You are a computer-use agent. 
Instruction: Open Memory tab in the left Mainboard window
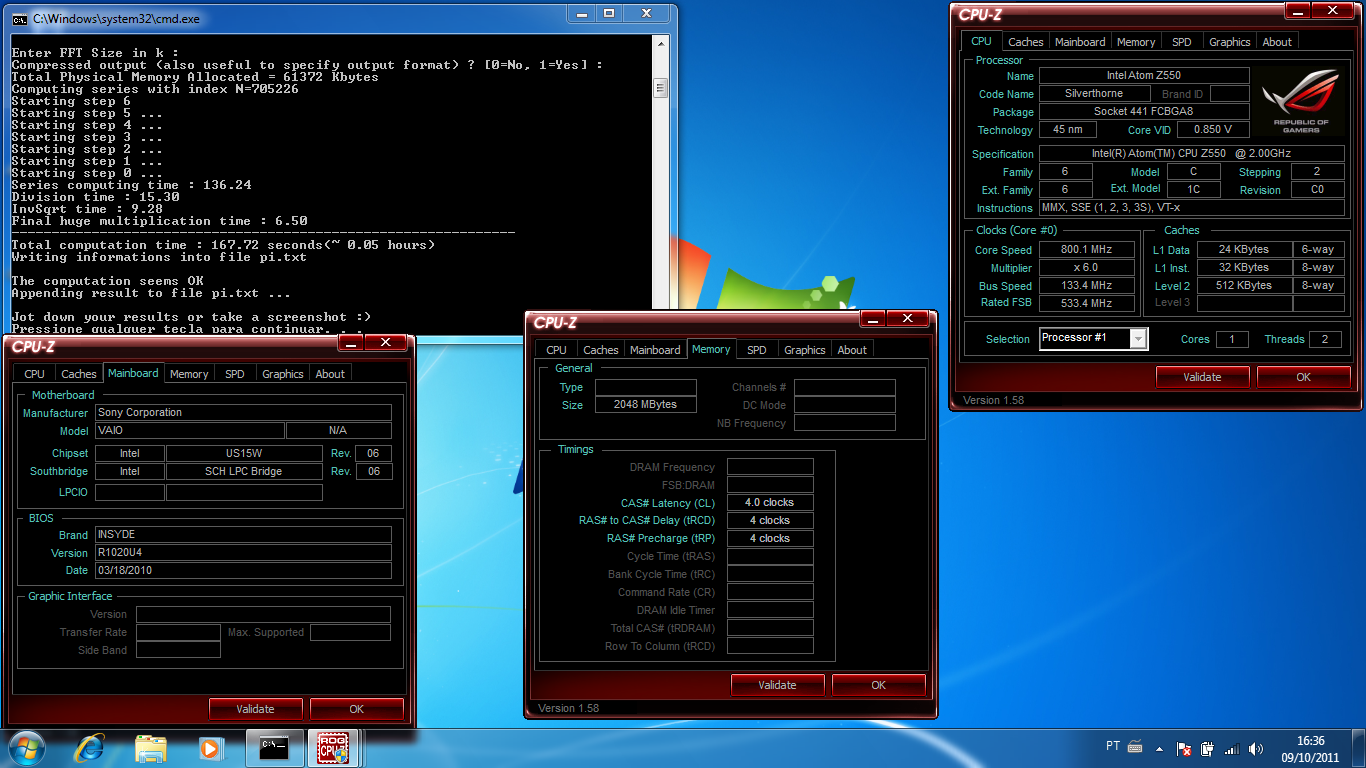189,374
